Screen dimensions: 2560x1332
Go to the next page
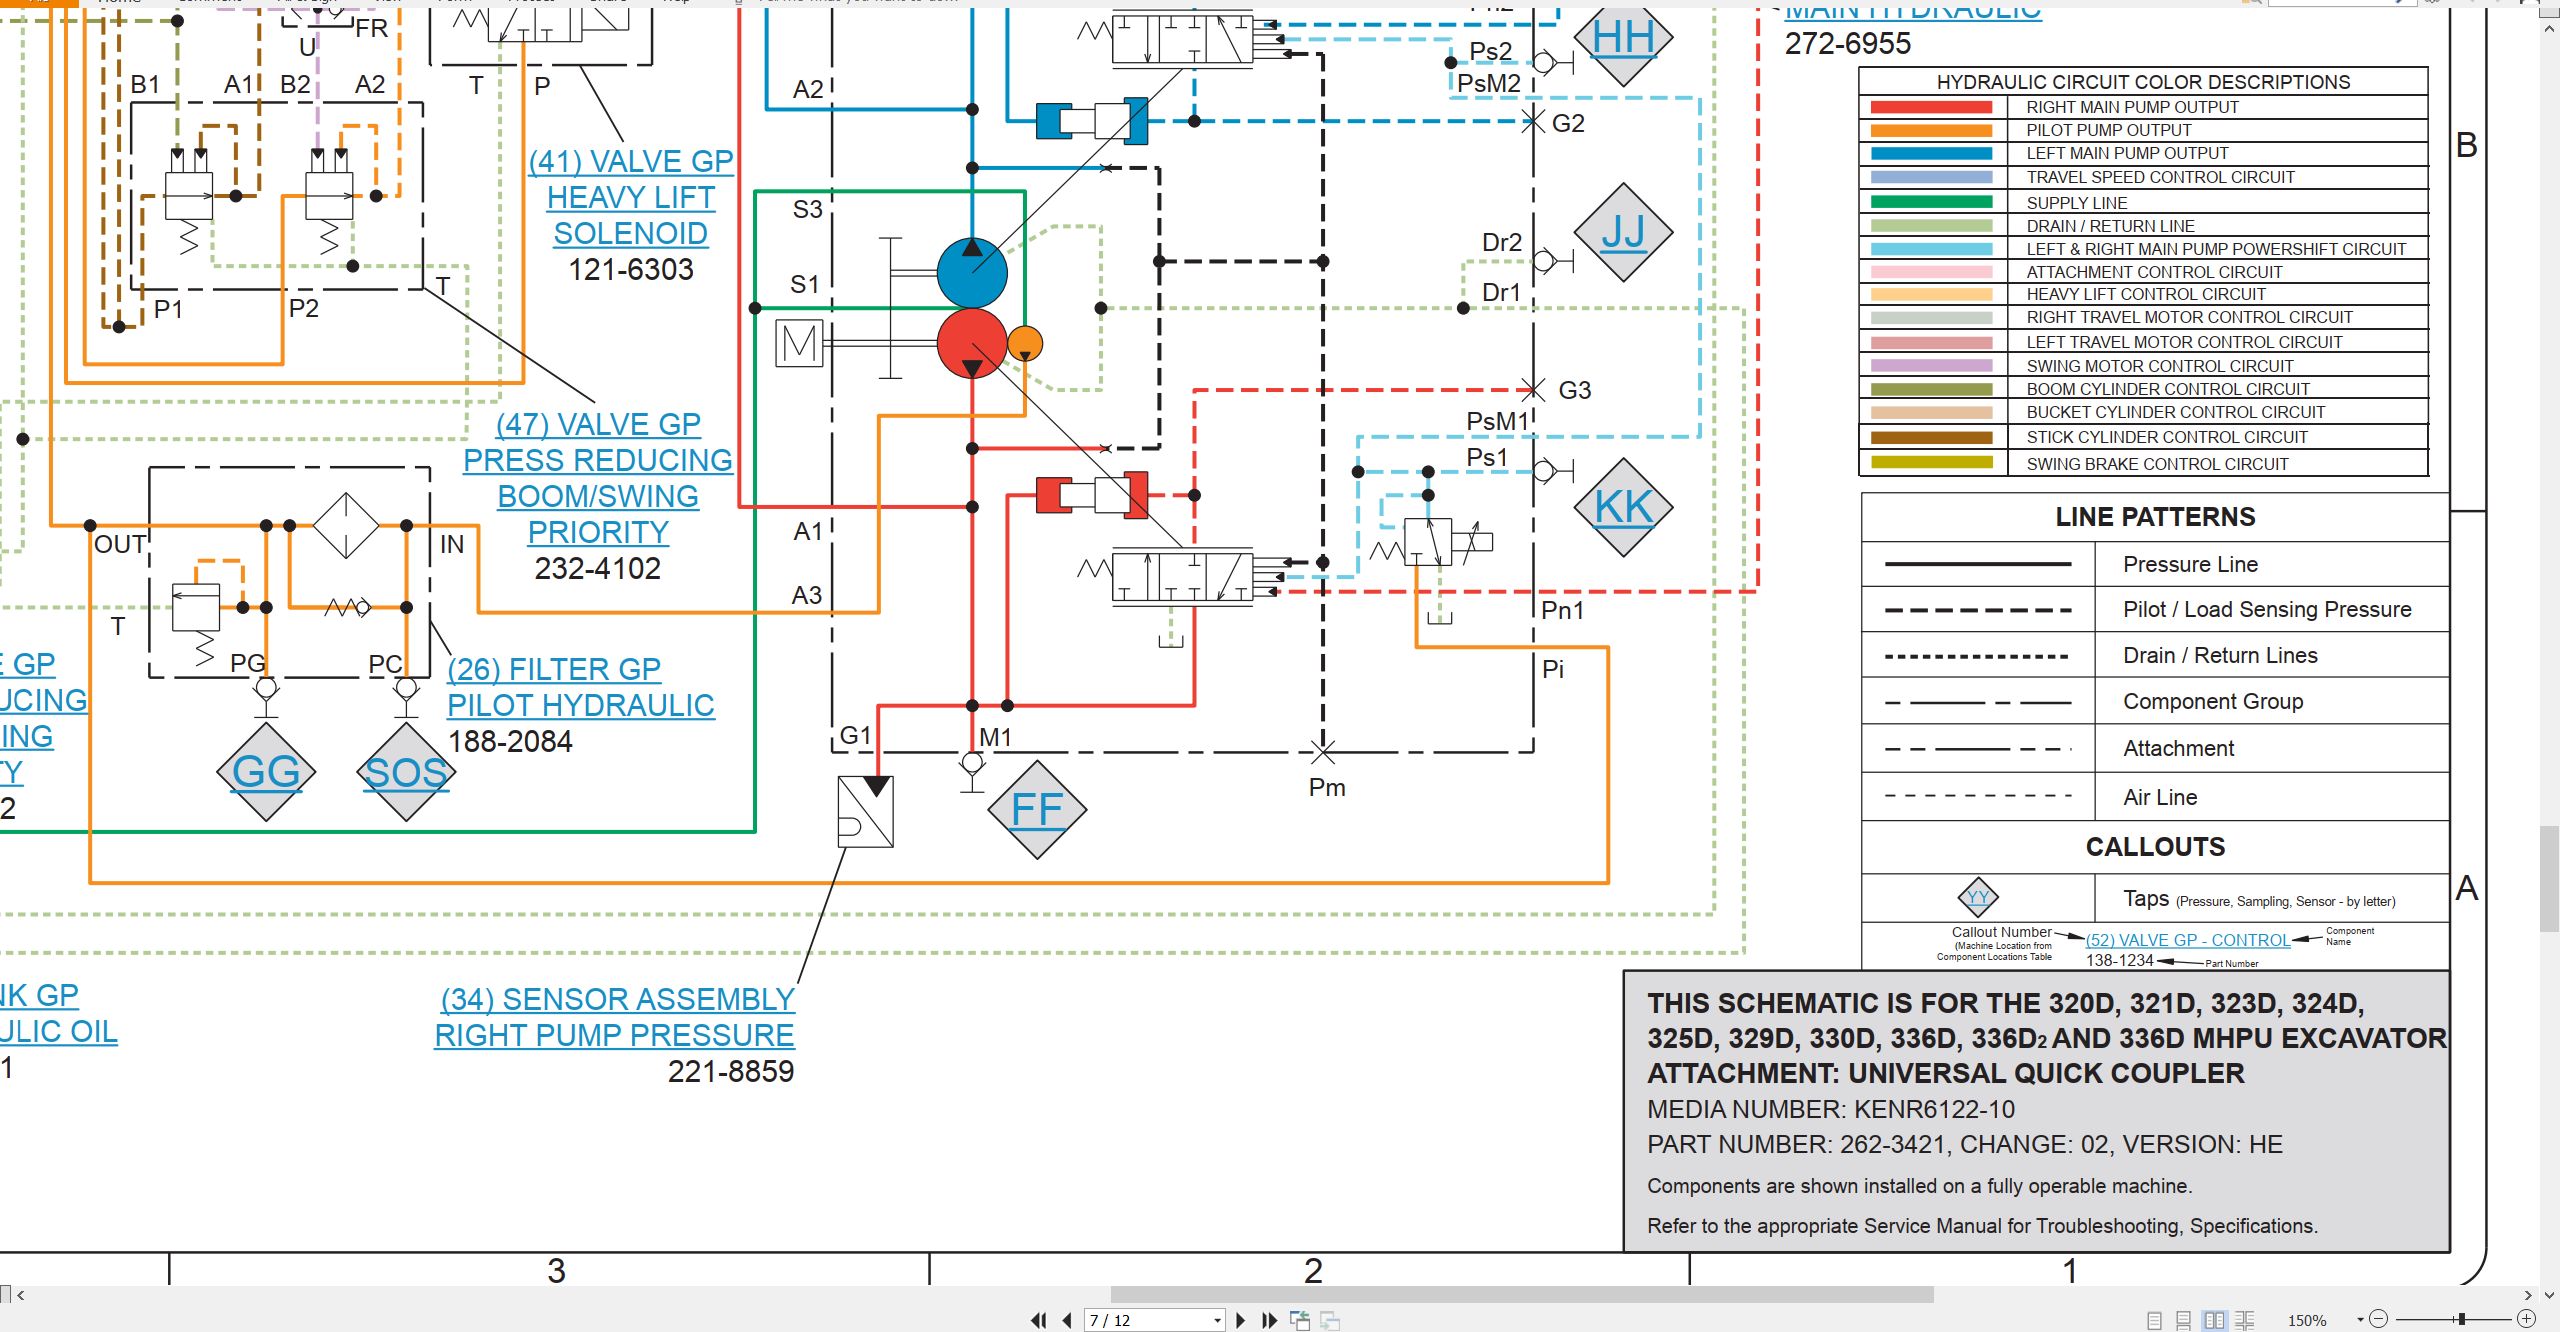pyautogui.click(x=1241, y=1320)
